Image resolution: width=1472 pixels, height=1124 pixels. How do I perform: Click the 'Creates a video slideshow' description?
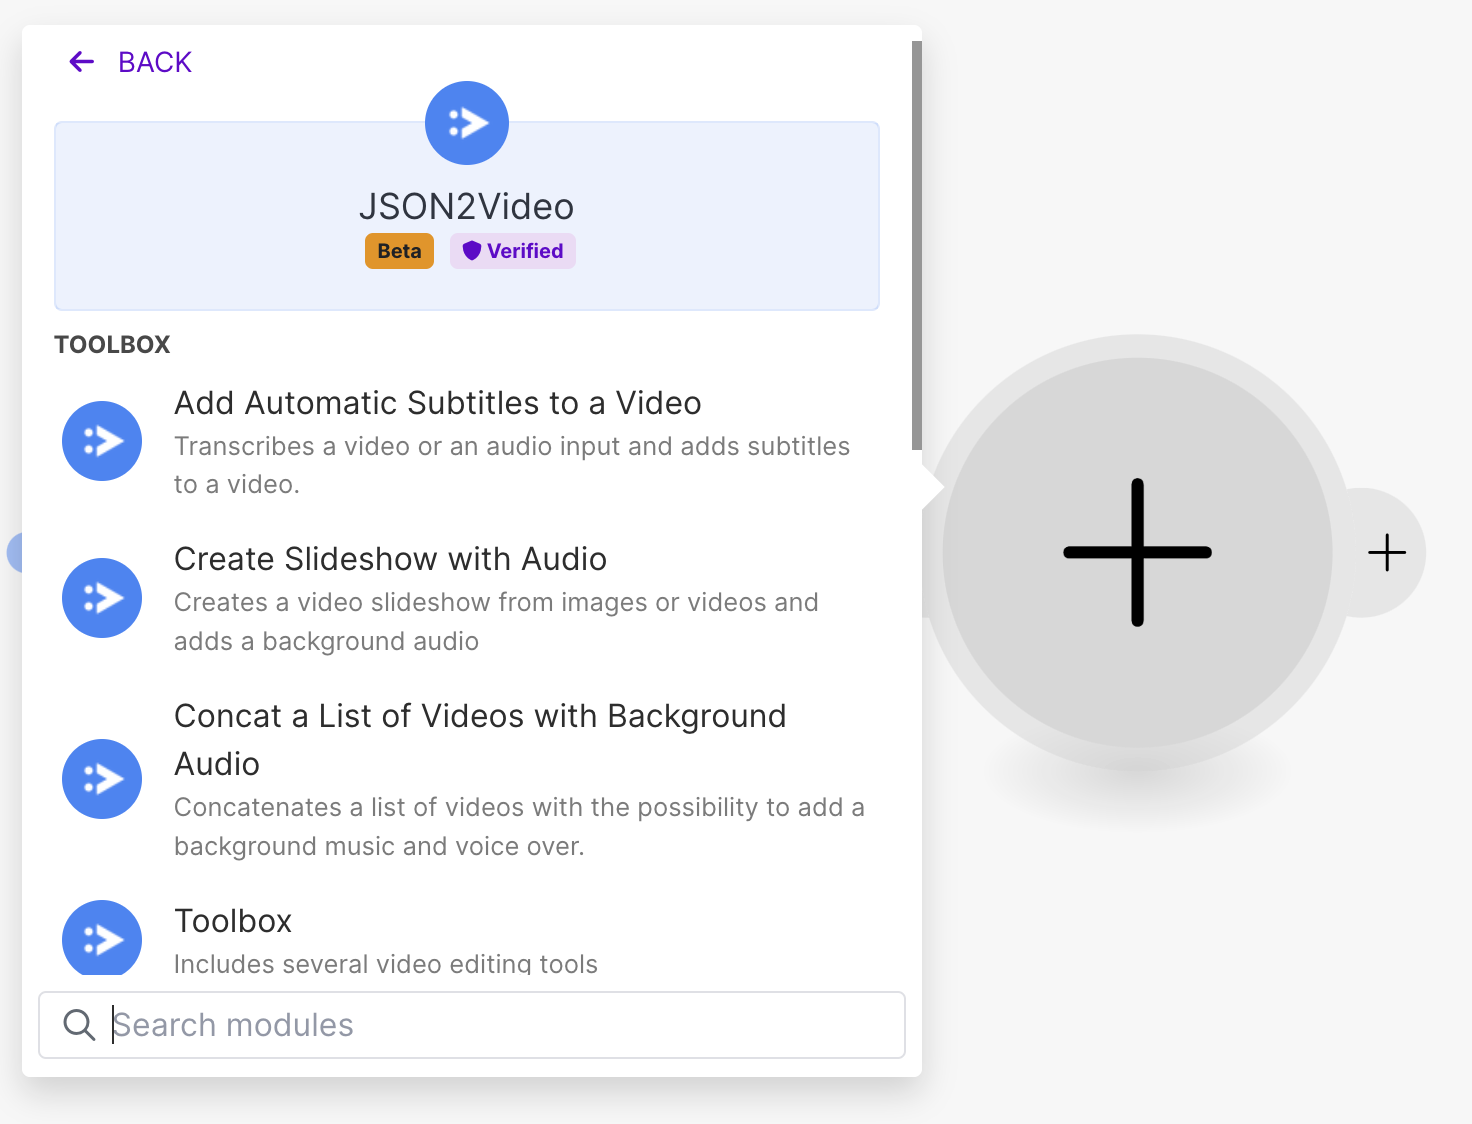496,622
